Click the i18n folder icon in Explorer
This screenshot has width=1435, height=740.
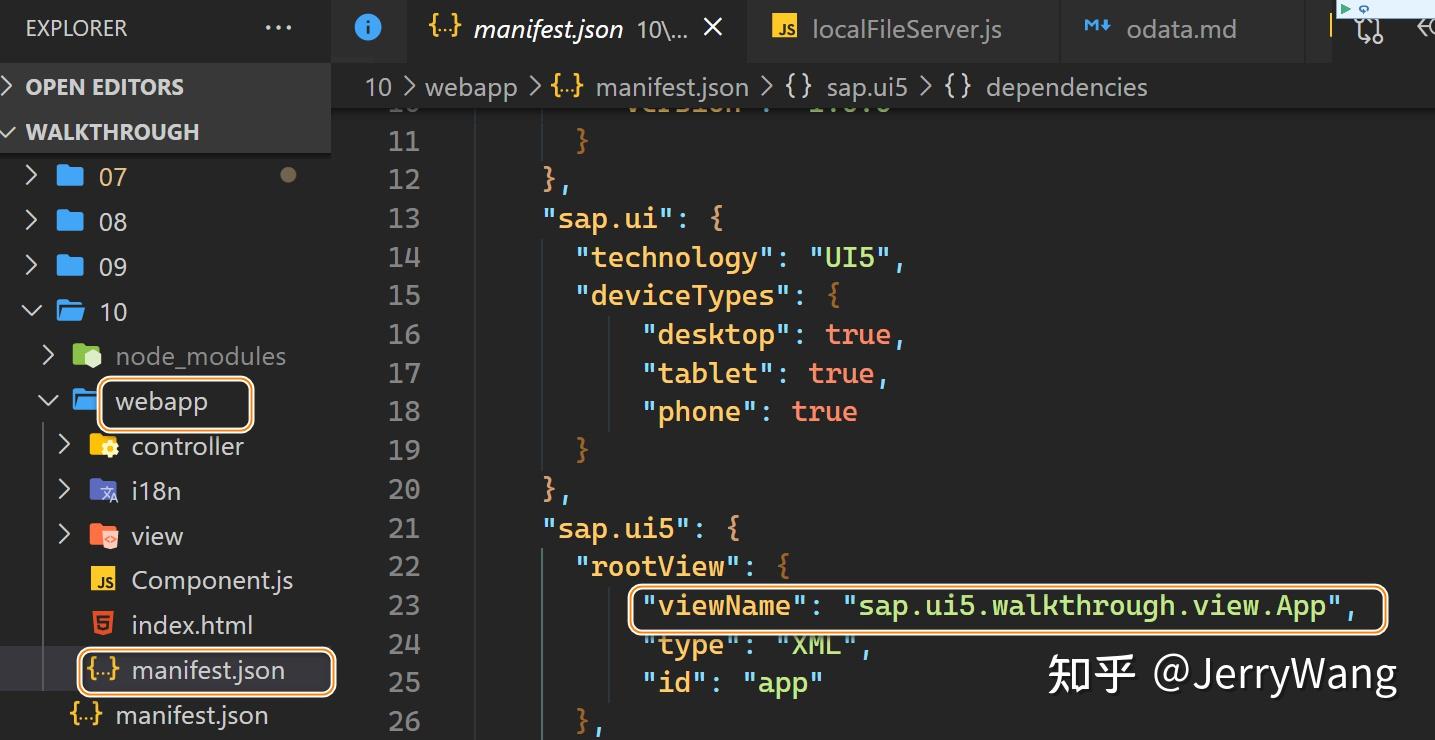105,490
